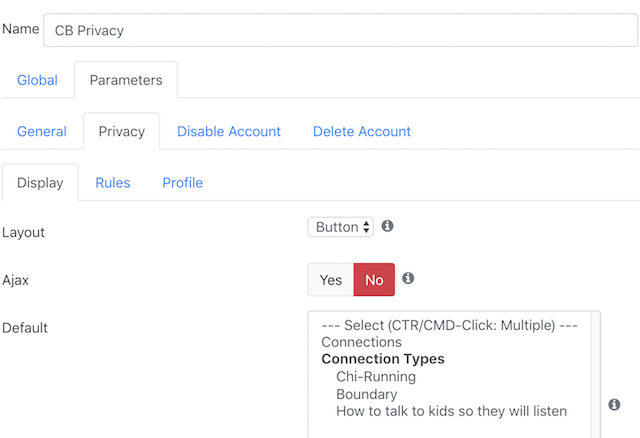
Task: Select How to talk to kids option
Action: [x=451, y=411]
